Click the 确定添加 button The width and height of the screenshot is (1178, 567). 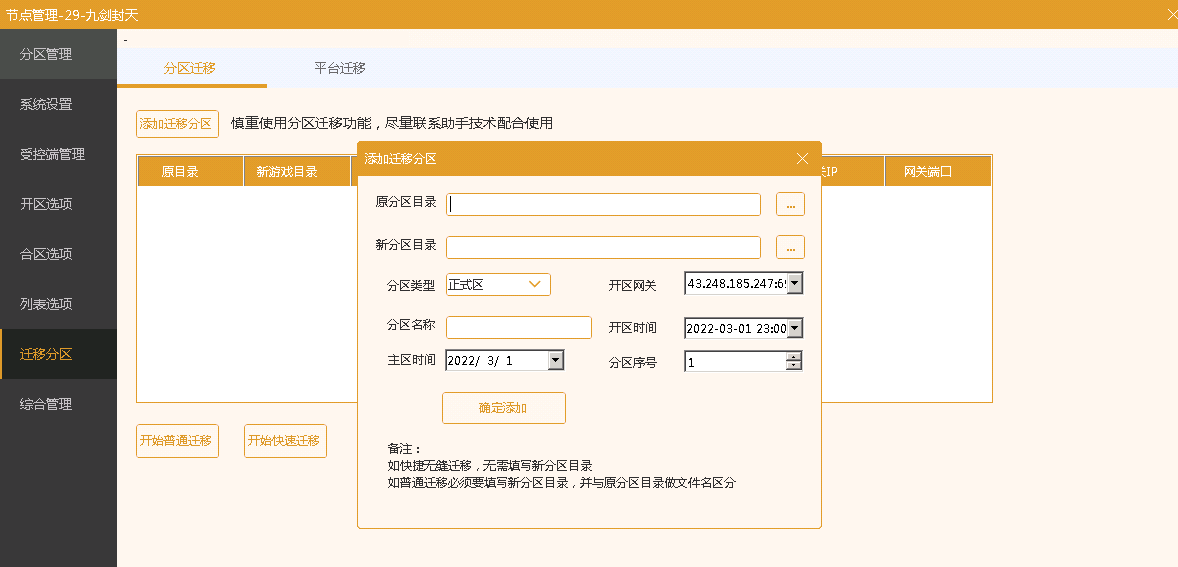click(503, 408)
